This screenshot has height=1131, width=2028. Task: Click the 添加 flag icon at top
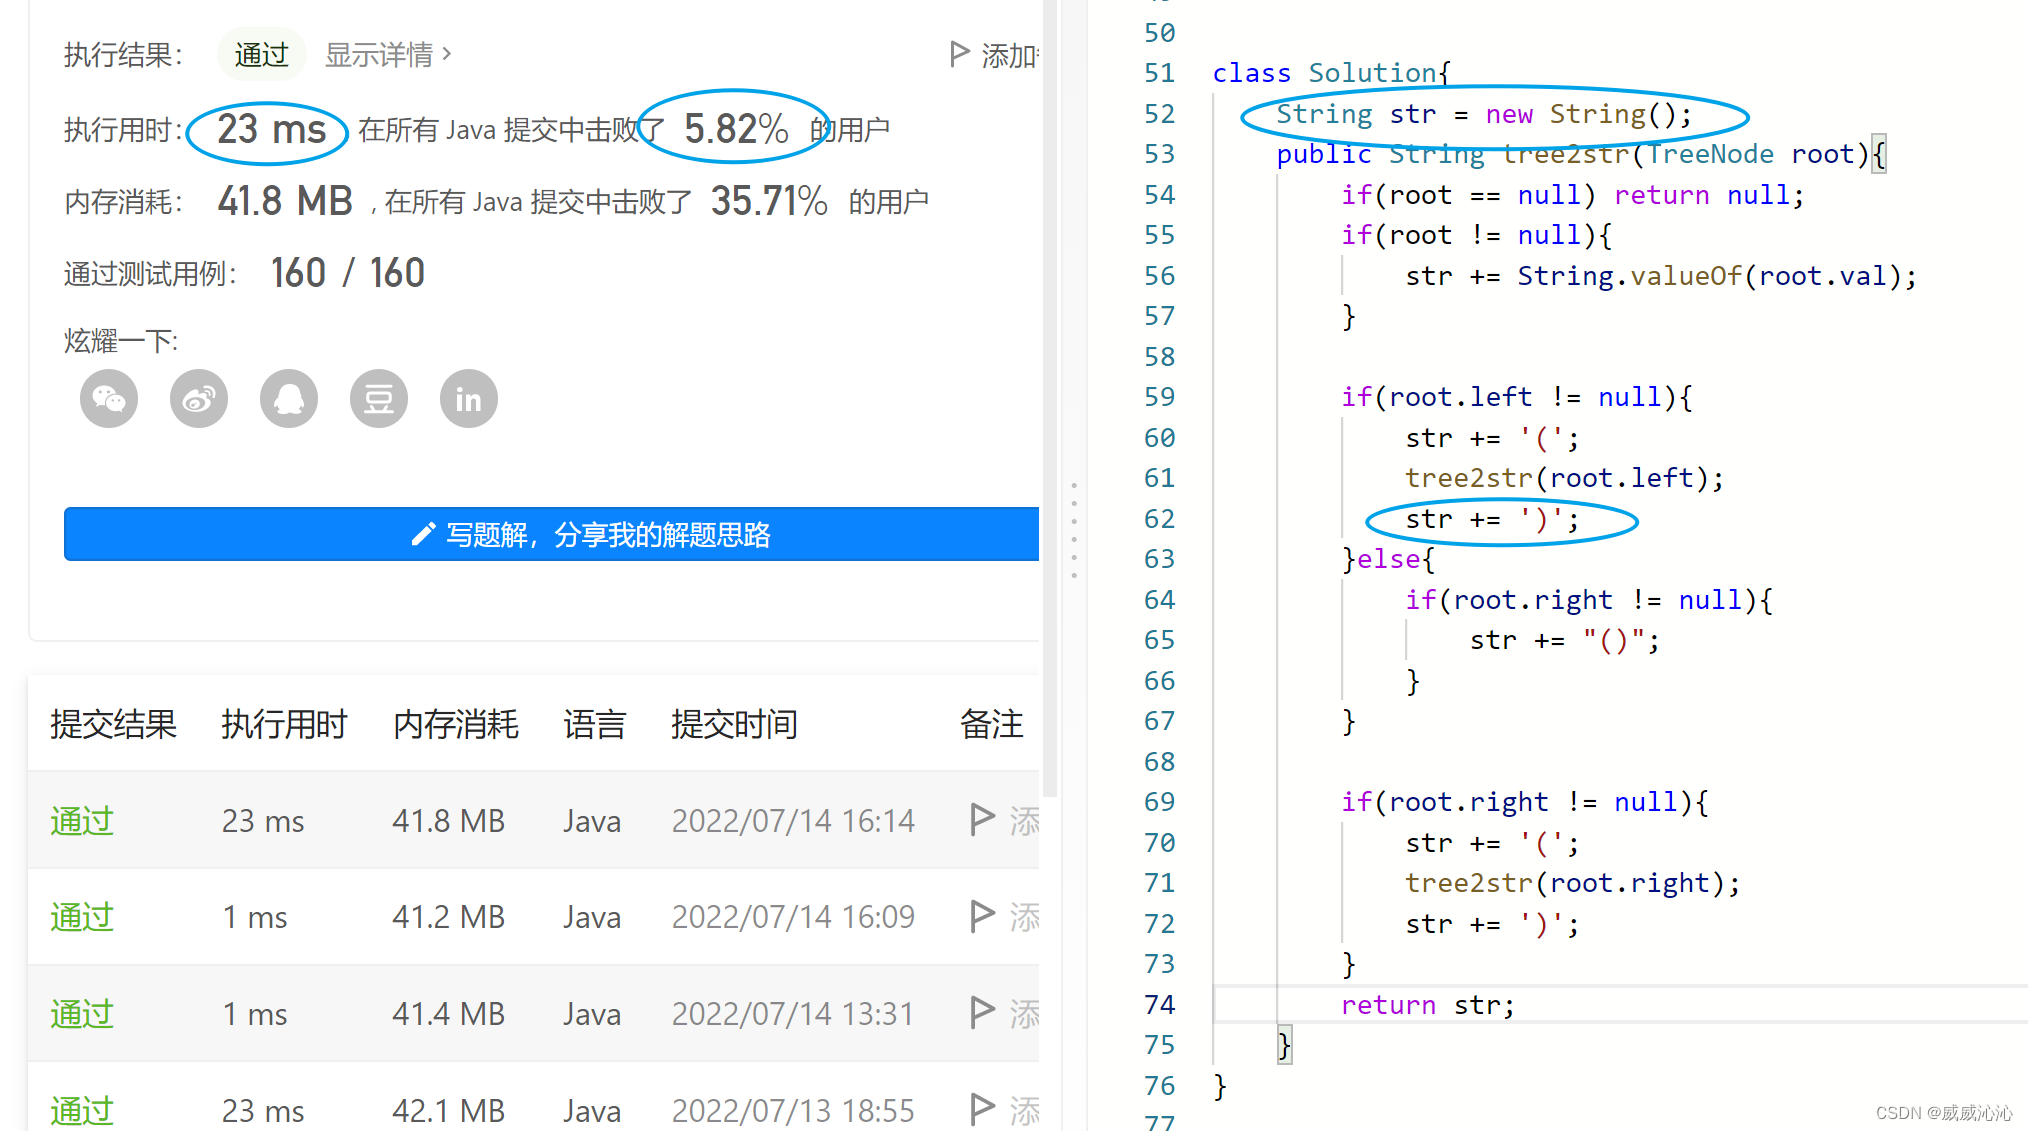pos(960,54)
